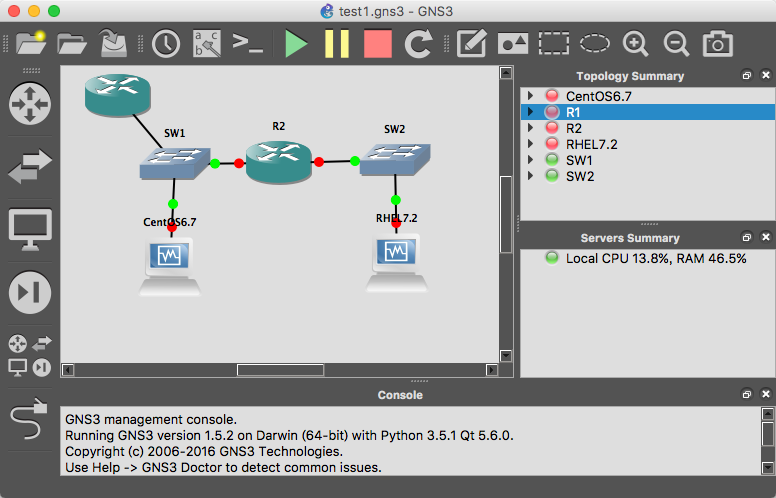Open console to all devices icon

247,43
